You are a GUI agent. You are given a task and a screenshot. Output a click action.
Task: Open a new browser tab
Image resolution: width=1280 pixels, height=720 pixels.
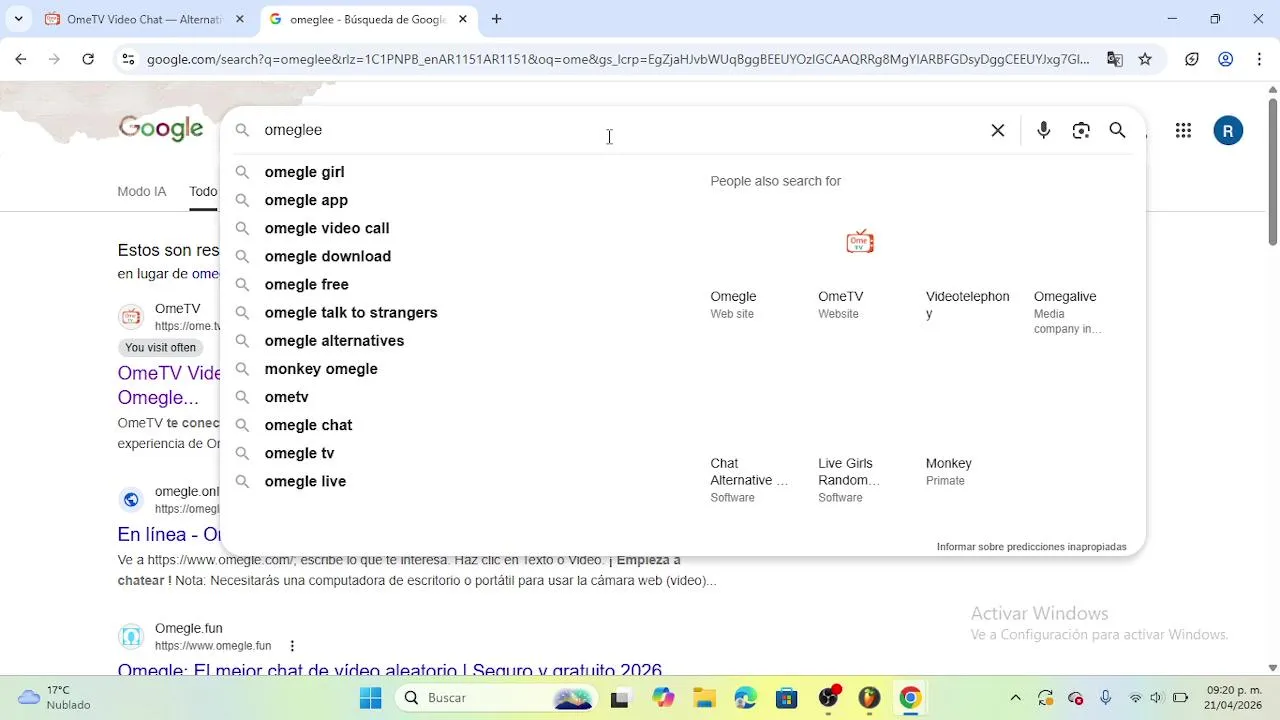point(496,19)
